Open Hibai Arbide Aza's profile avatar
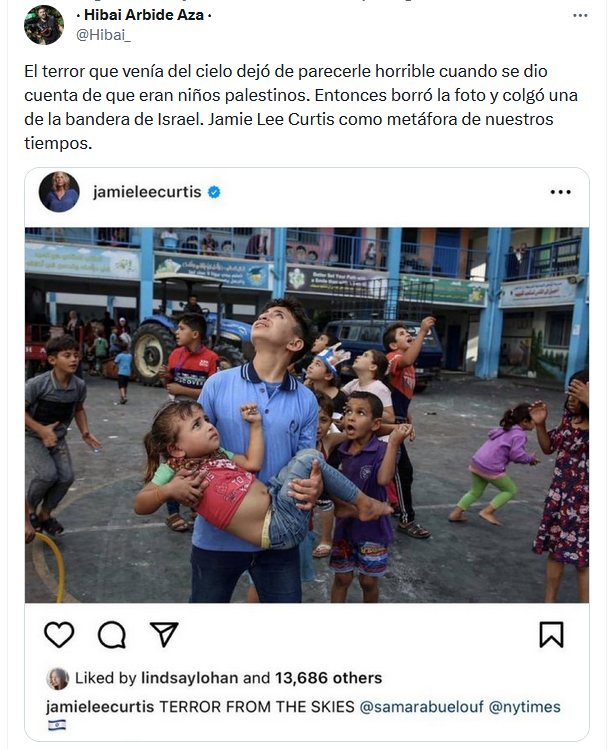The image size is (614, 749). (x=44, y=25)
